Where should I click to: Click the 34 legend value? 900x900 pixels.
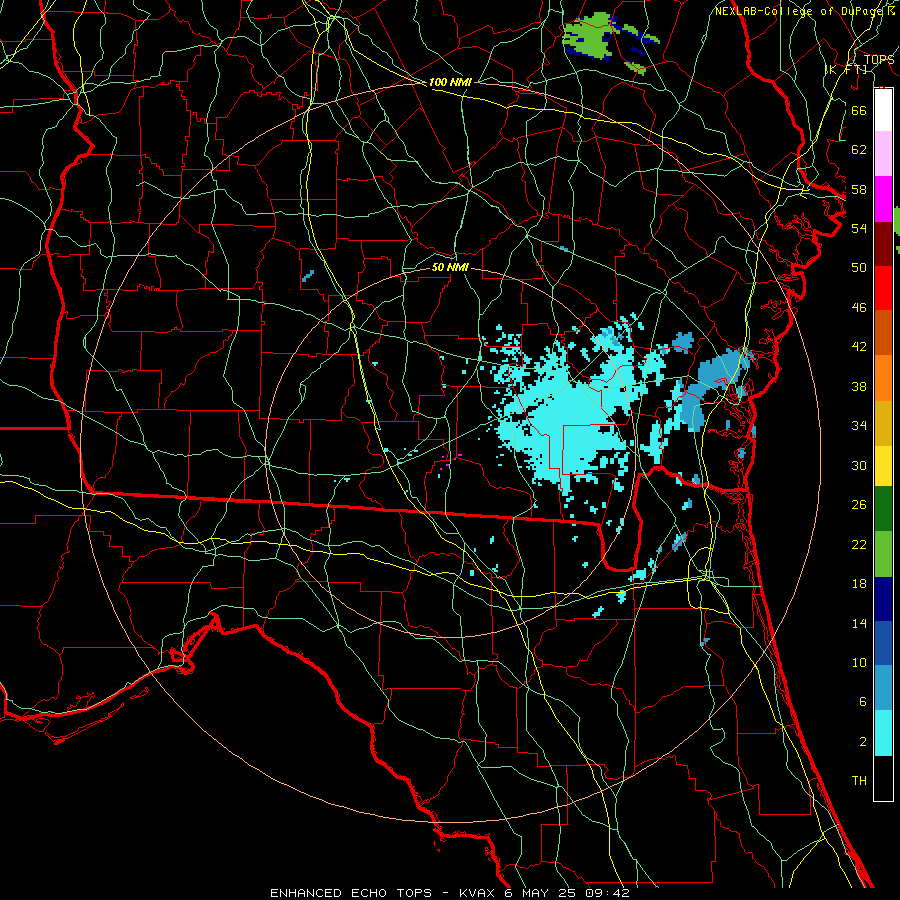click(x=859, y=426)
